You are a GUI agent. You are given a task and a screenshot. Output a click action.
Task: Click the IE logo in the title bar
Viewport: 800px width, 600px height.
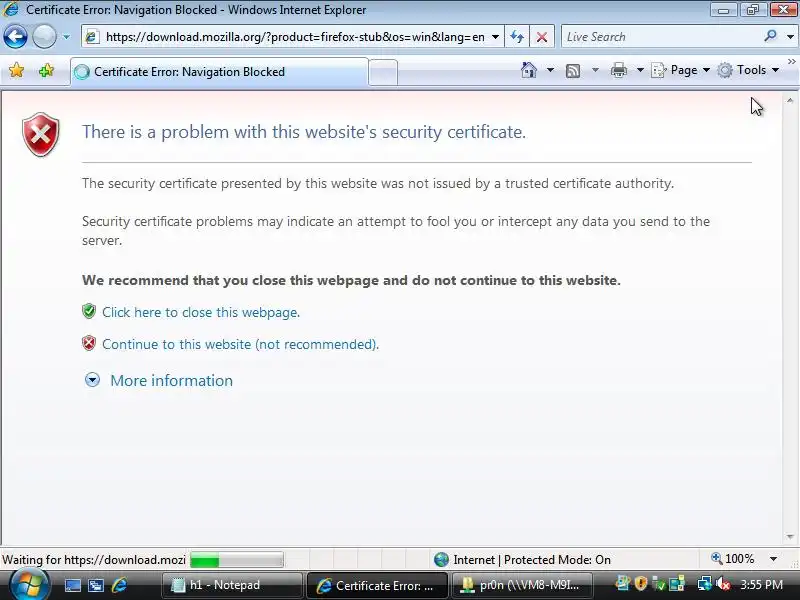tap(11, 10)
